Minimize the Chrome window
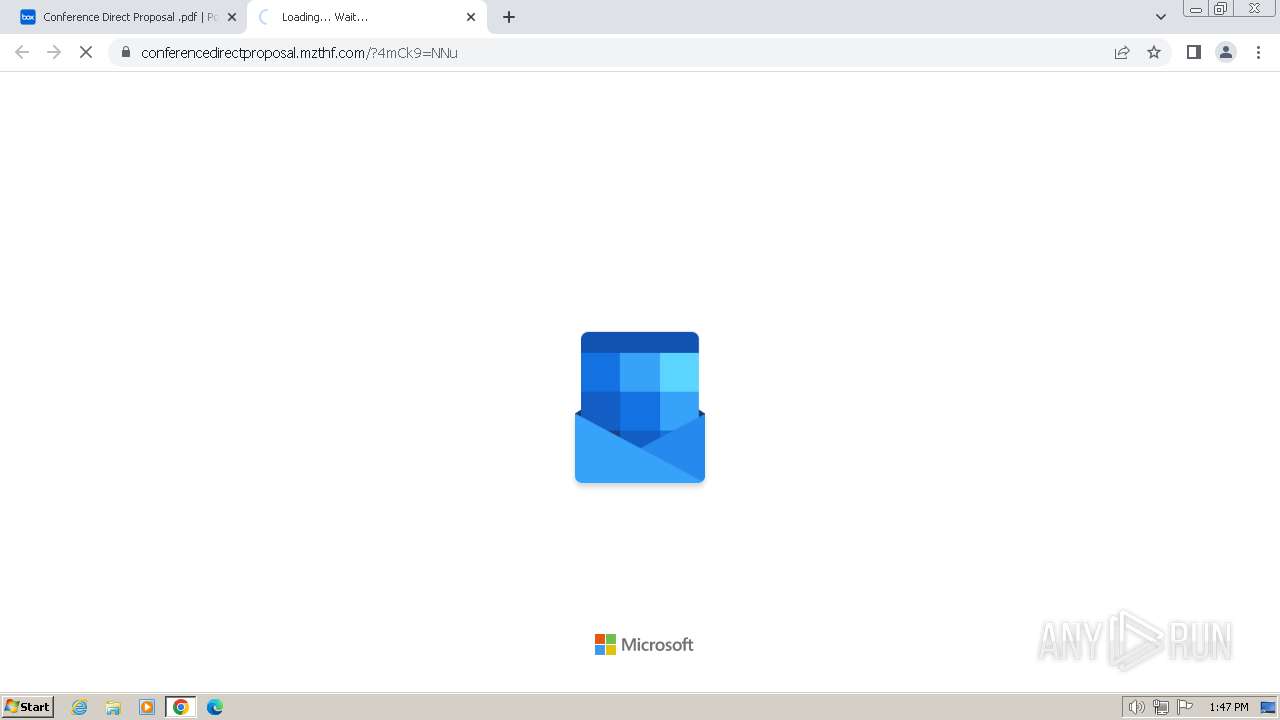 click(x=1195, y=9)
